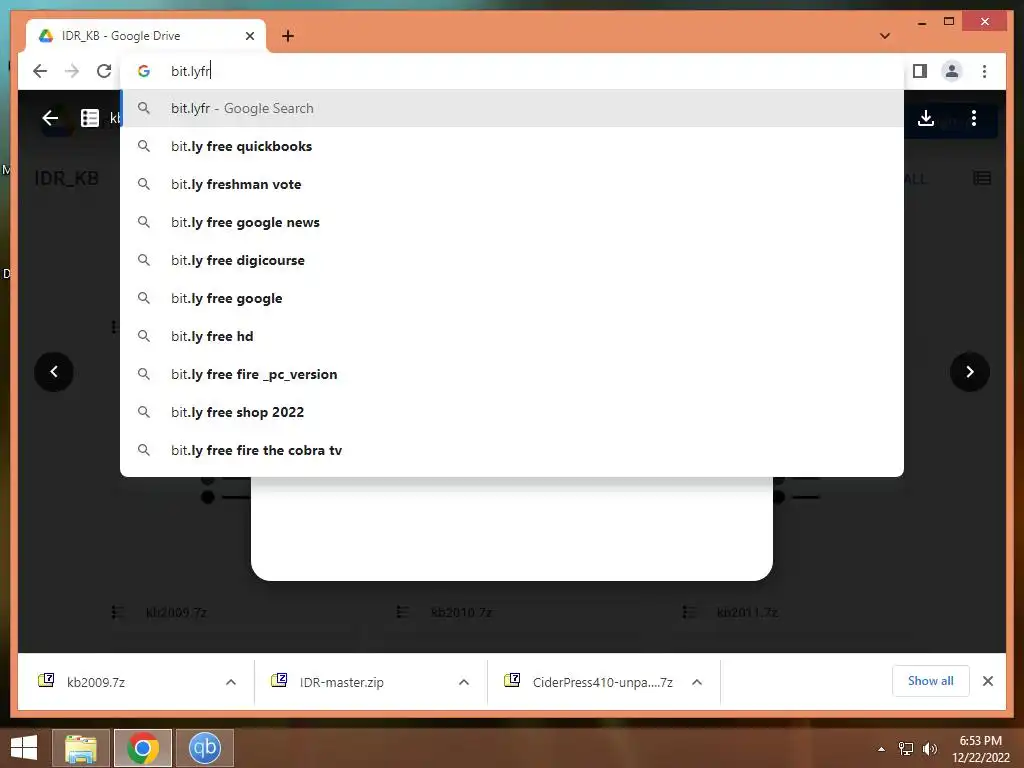Pick suggestion 'bit.ly free fire _pc_version'

coord(512,374)
